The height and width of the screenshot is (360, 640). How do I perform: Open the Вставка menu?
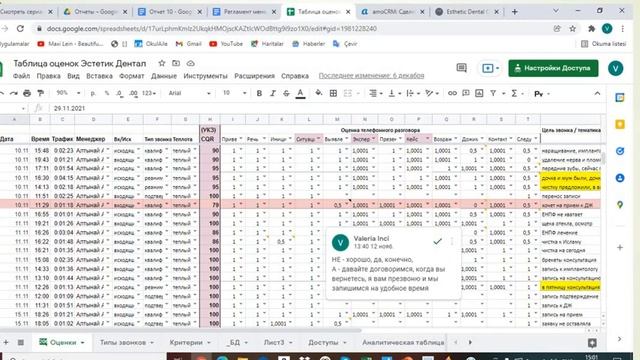99,76
